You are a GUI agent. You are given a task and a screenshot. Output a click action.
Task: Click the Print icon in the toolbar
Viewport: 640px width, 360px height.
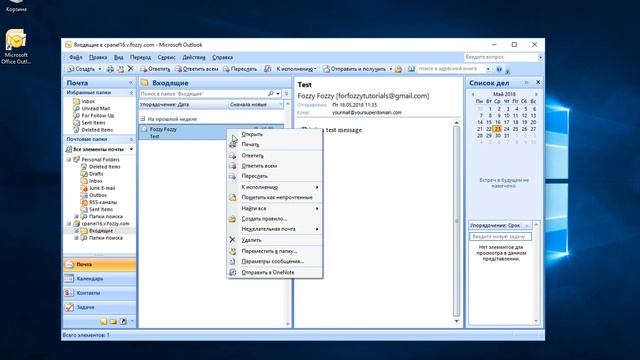tap(110, 69)
